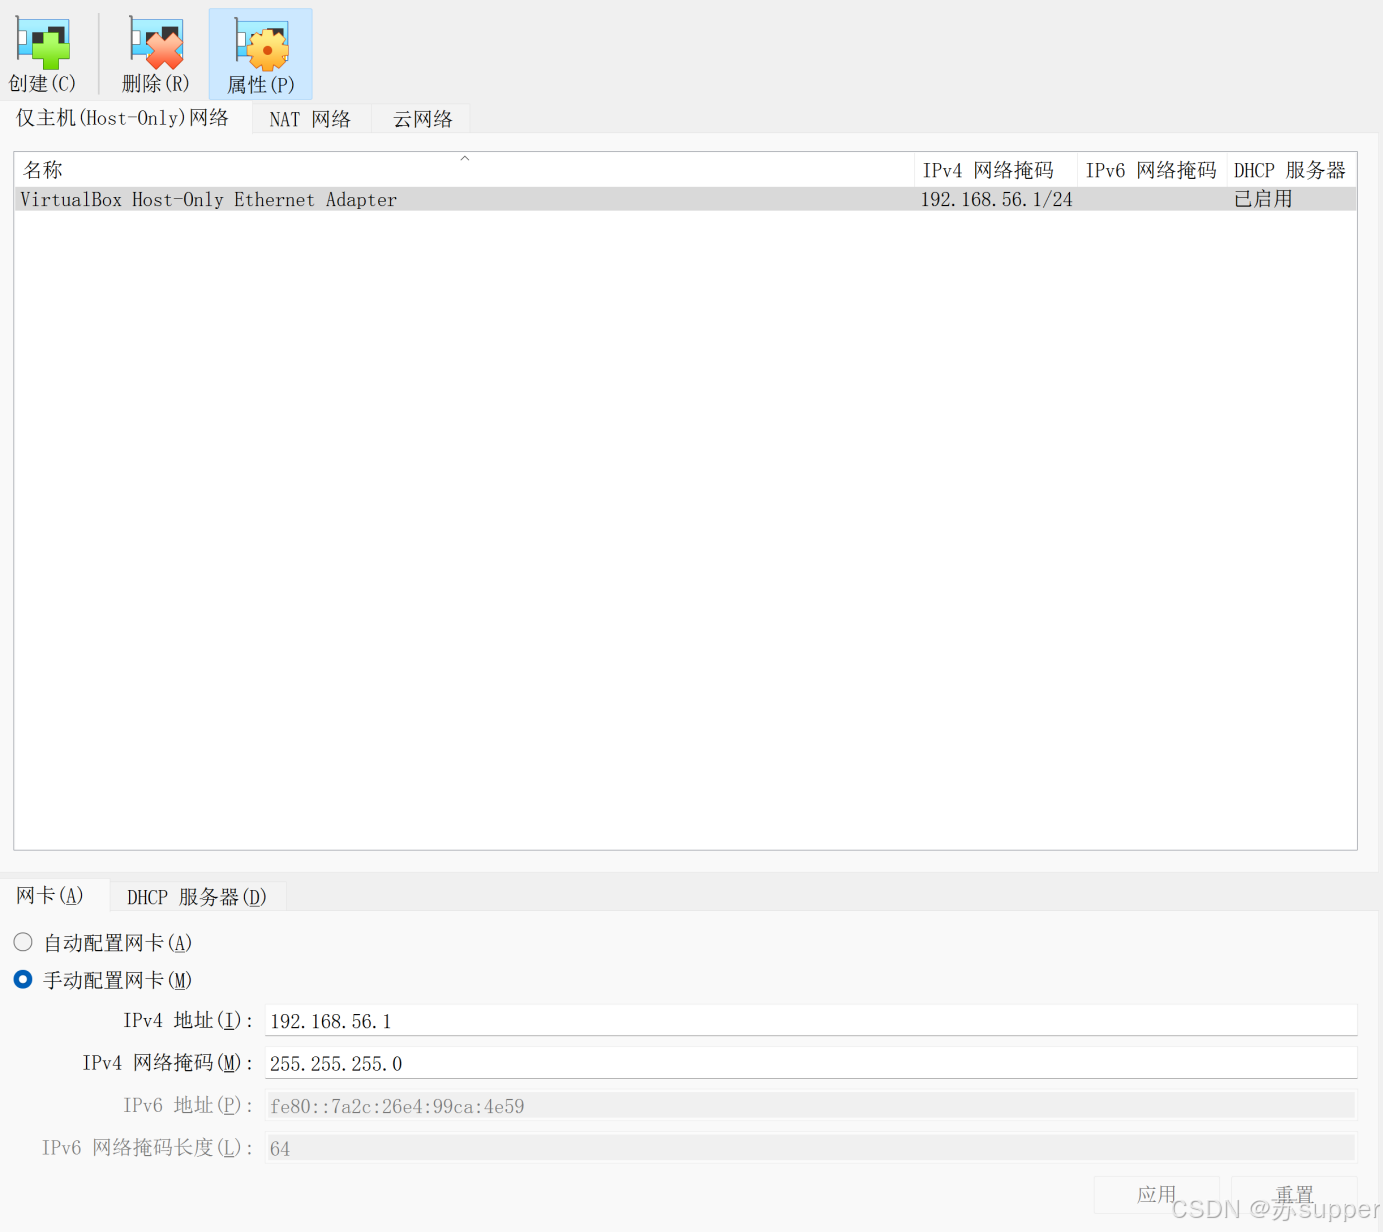Image resolution: width=1384 pixels, height=1232 pixels.
Task: Open the 云网络 cloud network tab
Action: coord(422,119)
